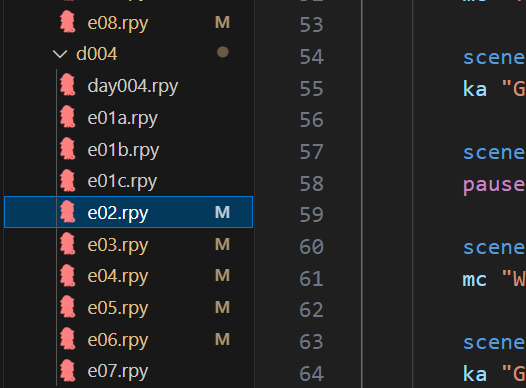Click the Ren'Py icon beside e02.rpy
This screenshot has width=526, height=388.
pos(68,212)
